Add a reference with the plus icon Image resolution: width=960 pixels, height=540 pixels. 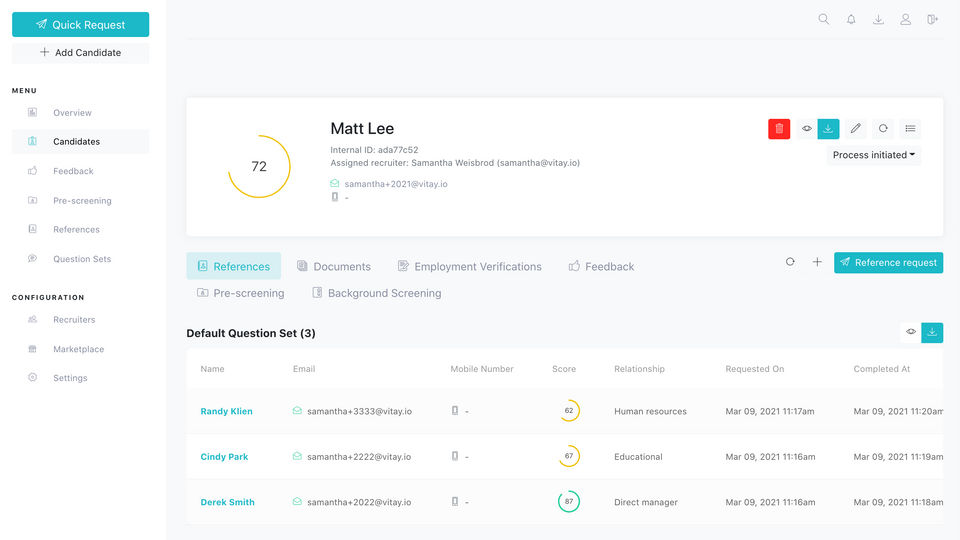pyautogui.click(x=817, y=262)
